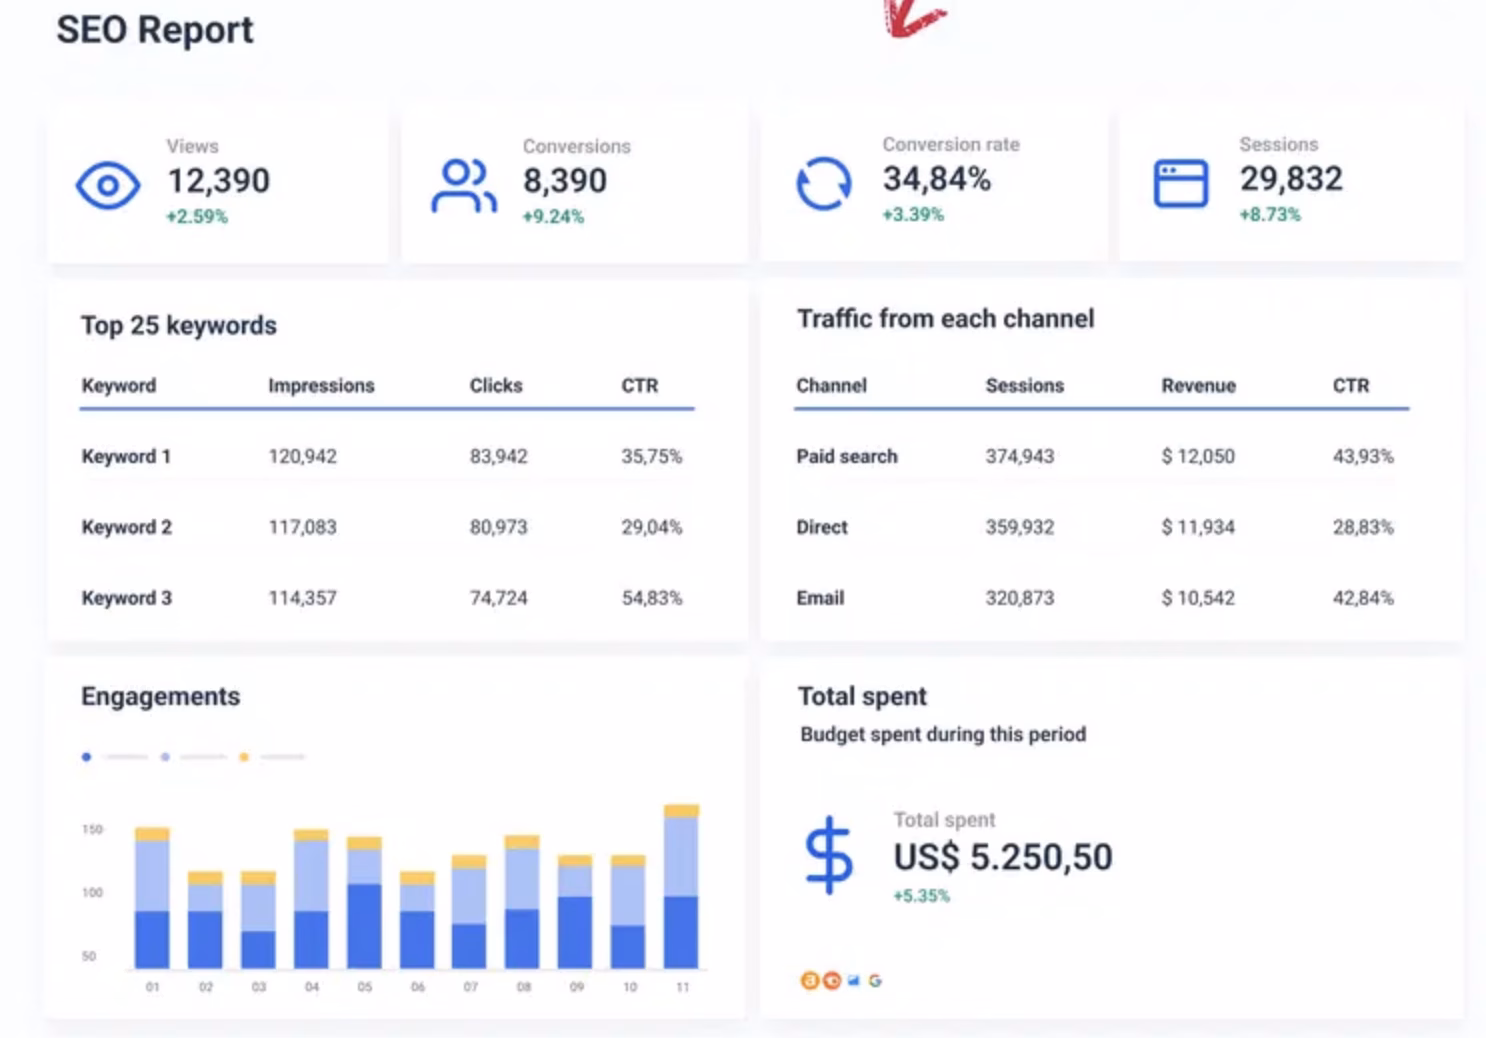1486x1038 pixels.
Task: Click the eye icon in Views card
Action: pos(108,185)
